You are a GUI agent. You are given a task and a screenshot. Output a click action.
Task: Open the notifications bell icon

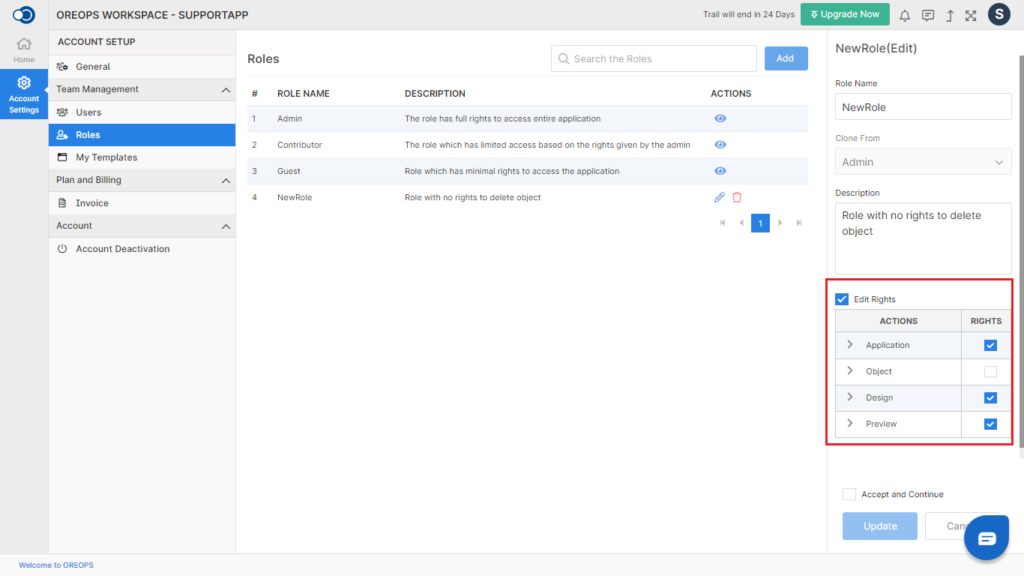pyautogui.click(x=904, y=15)
